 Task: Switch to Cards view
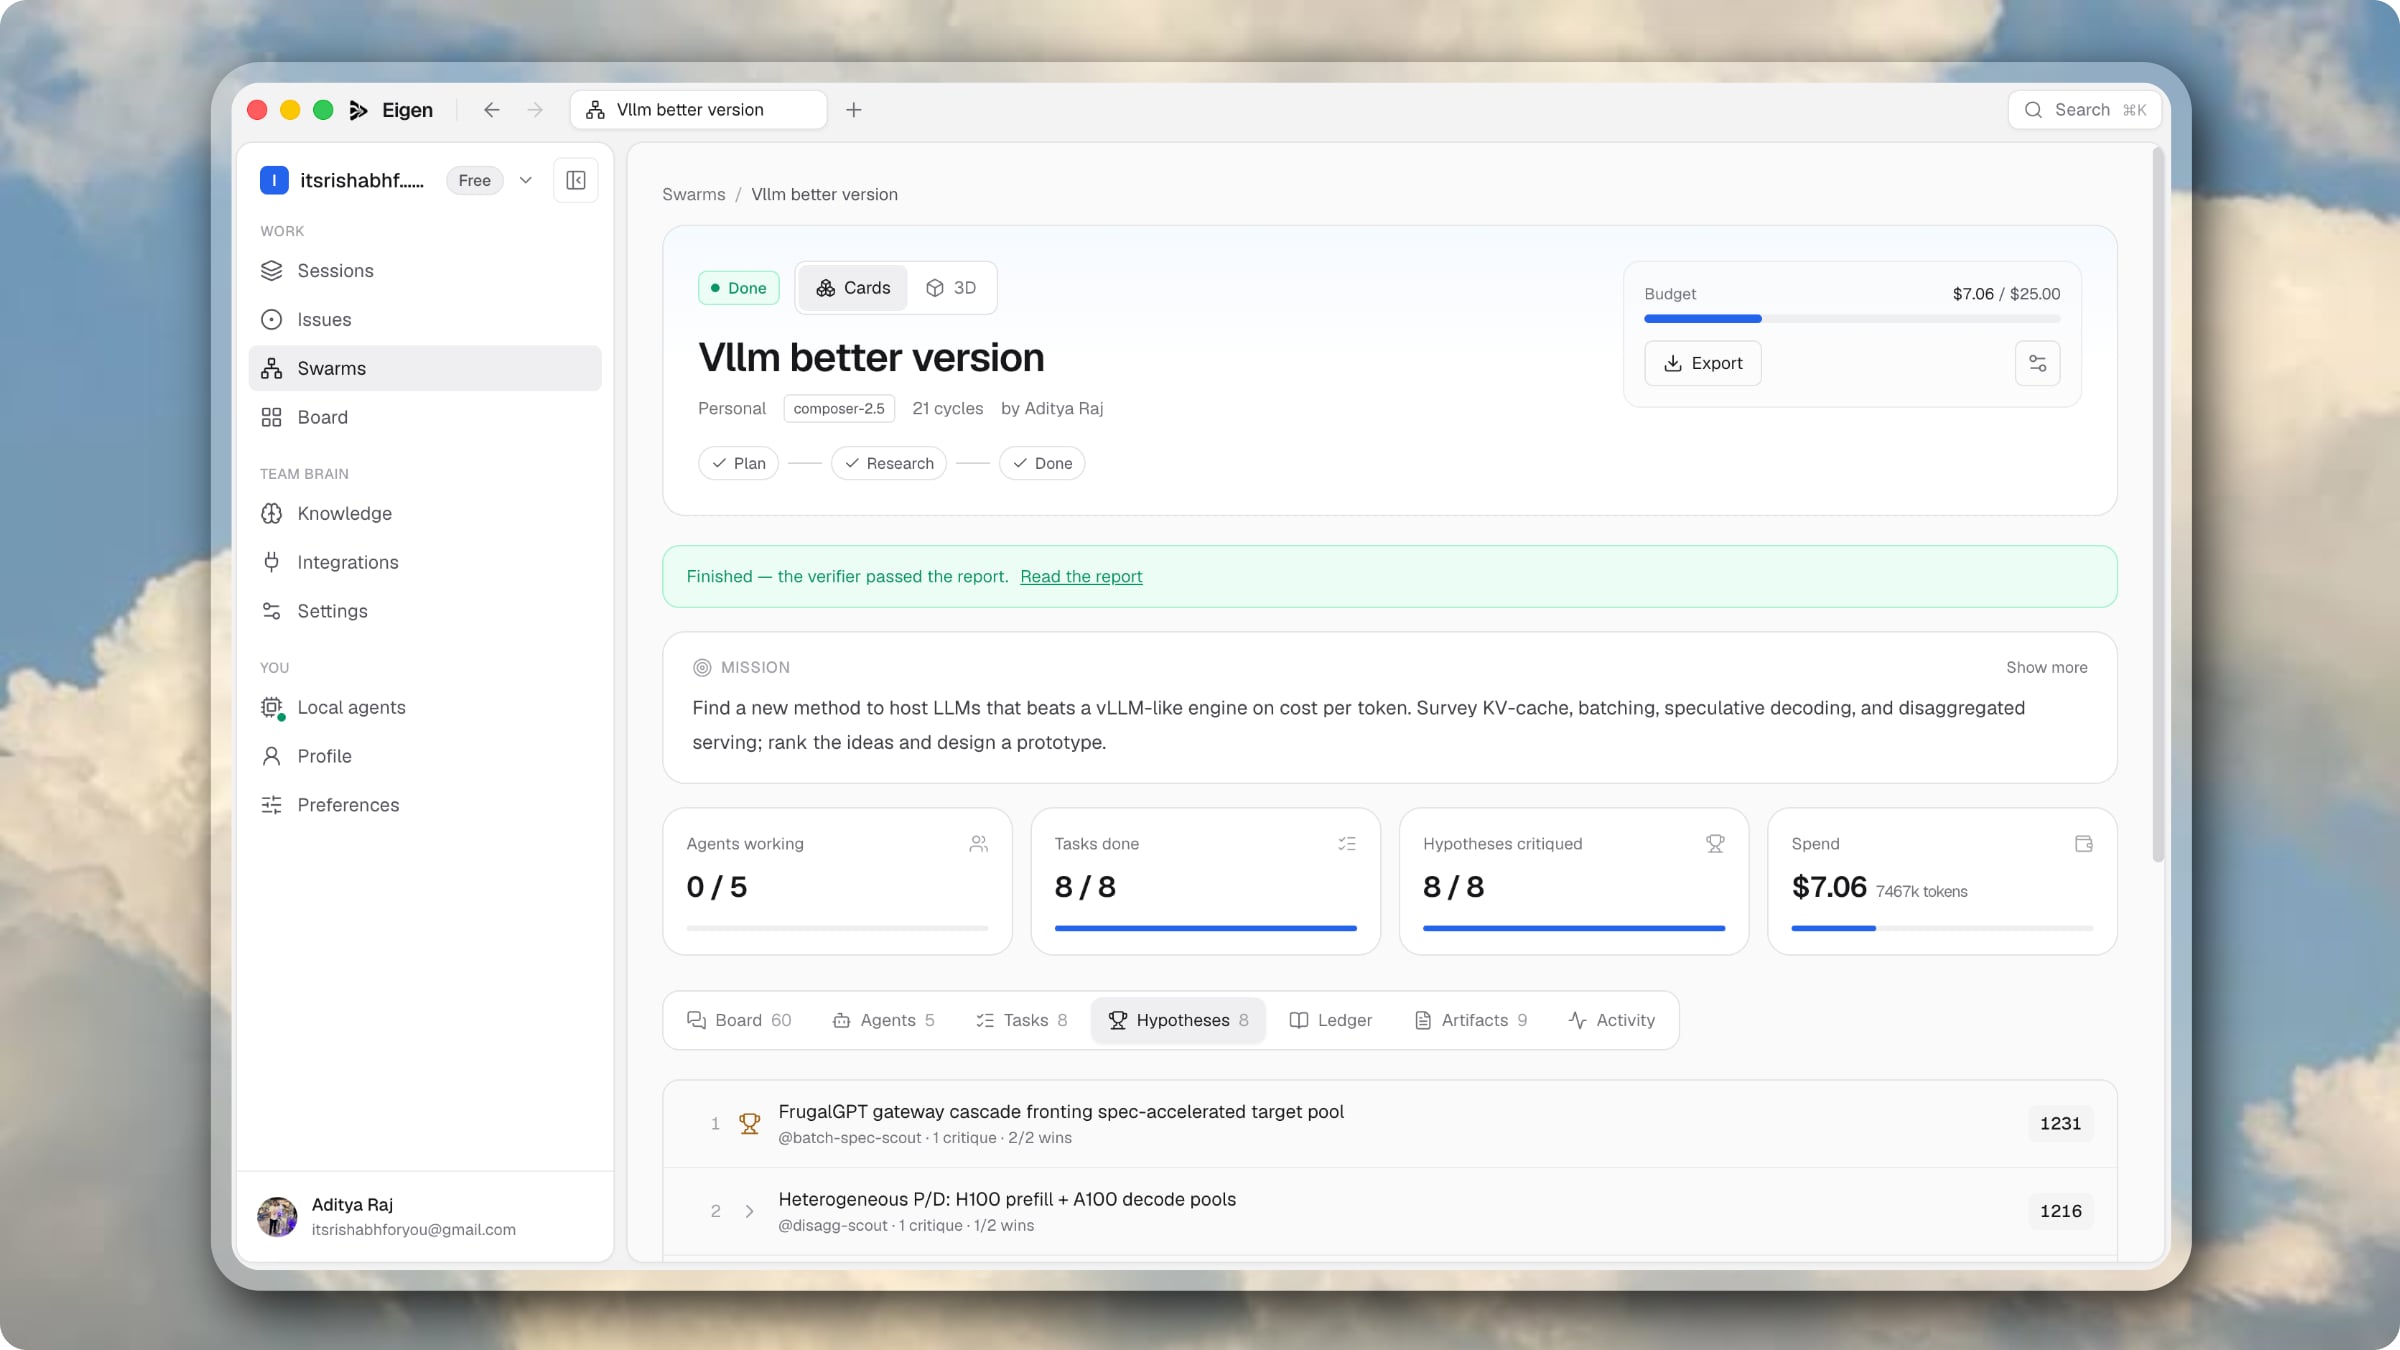point(853,288)
